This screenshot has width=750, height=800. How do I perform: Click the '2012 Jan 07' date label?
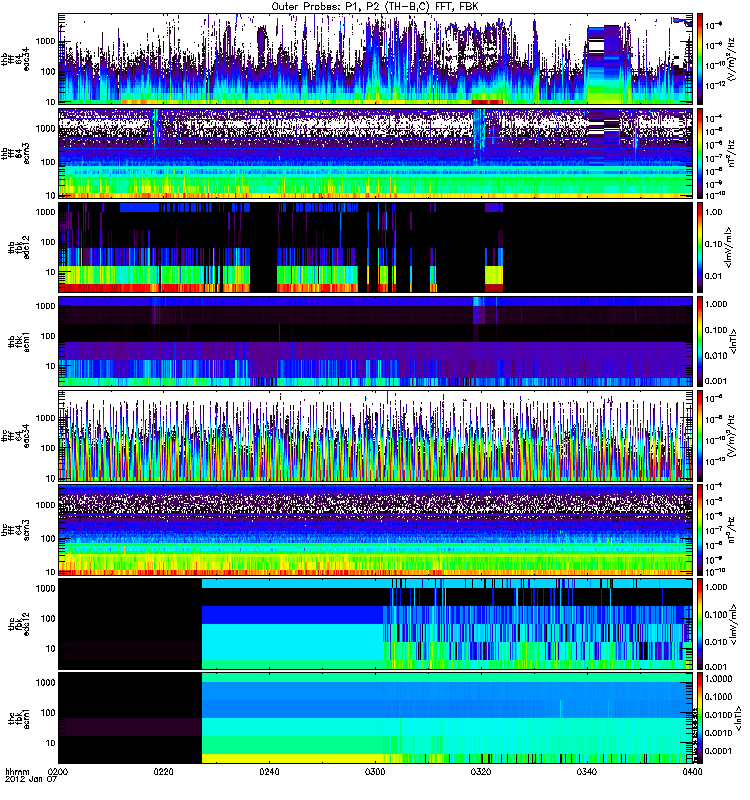[x=22, y=782]
